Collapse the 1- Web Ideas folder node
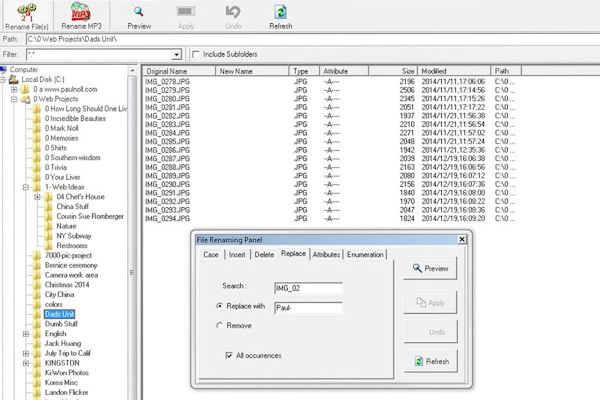This screenshot has height=400, width=600. (x=26, y=187)
